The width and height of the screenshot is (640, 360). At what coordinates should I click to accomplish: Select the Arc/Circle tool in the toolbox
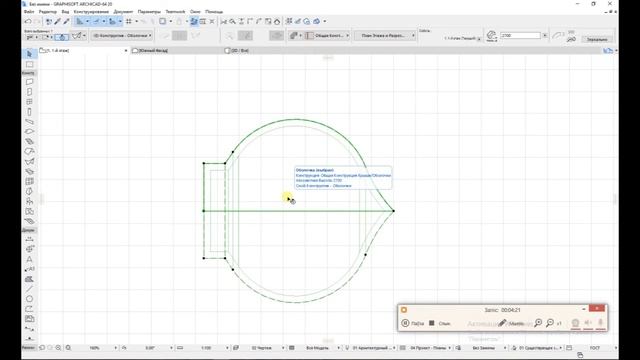tap(29, 299)
